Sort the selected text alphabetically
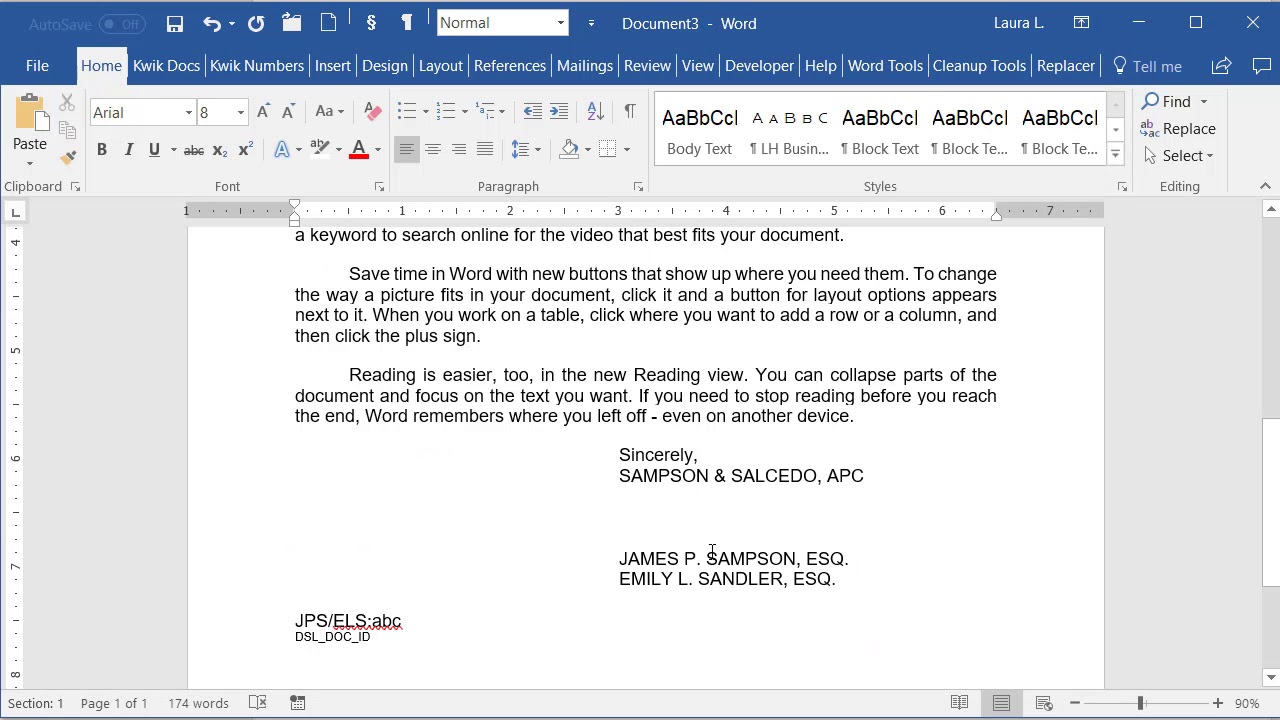This screenshot has width=1280, height=720. [595, 112]
